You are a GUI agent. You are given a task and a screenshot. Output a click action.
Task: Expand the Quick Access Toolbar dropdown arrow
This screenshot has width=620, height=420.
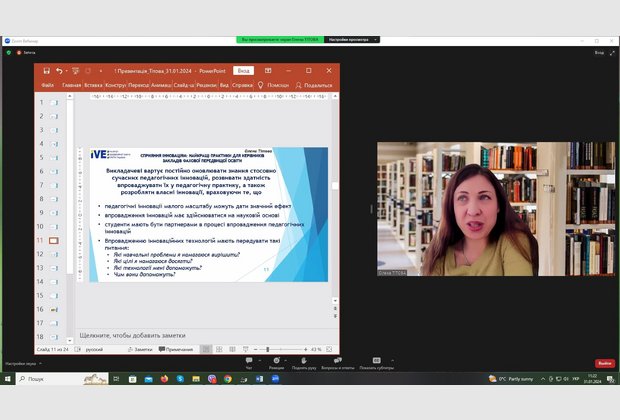pyautogui.click(x=101, y=70)
